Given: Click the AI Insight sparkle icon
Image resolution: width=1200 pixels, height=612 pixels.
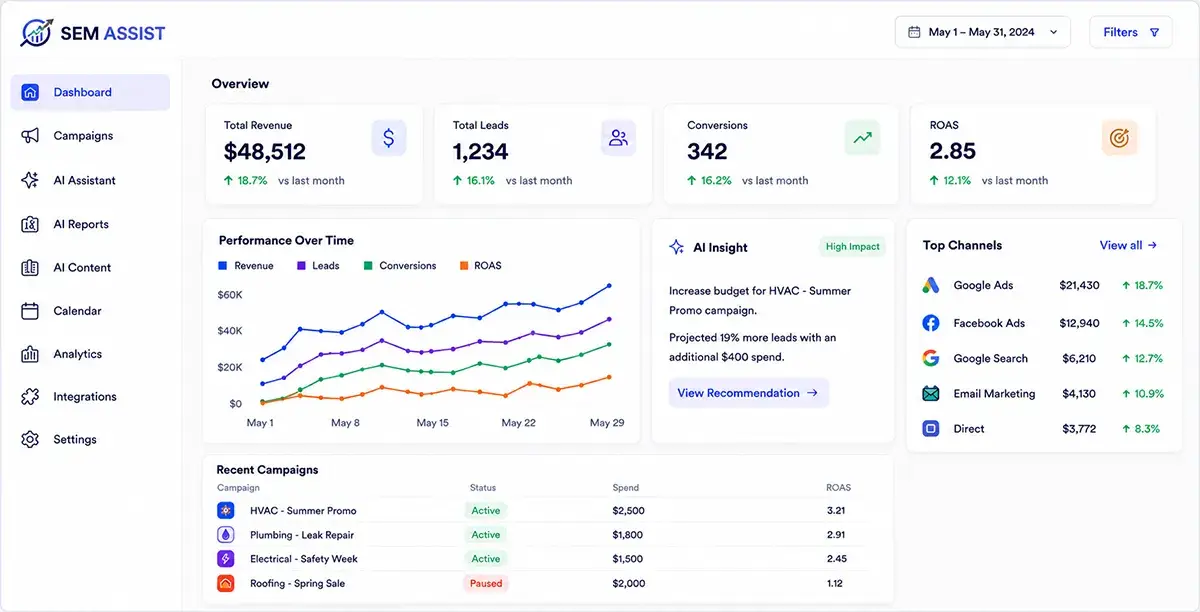Looking at the screenshot, I should pos(677,247).
